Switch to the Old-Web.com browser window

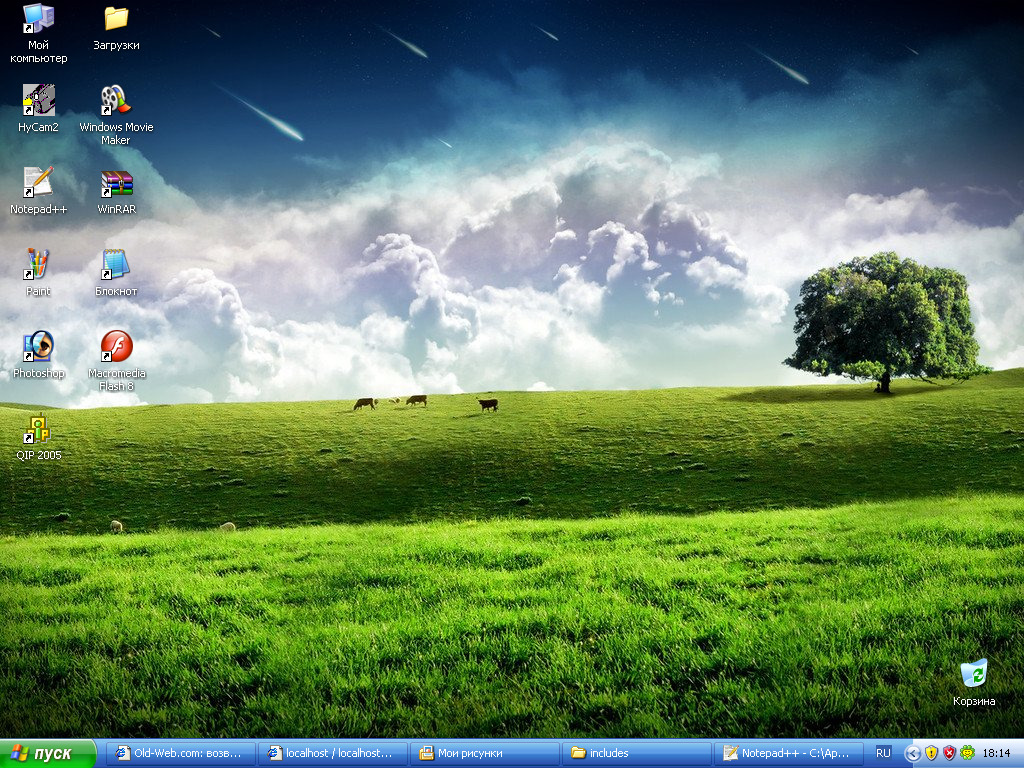pos(181,753)
